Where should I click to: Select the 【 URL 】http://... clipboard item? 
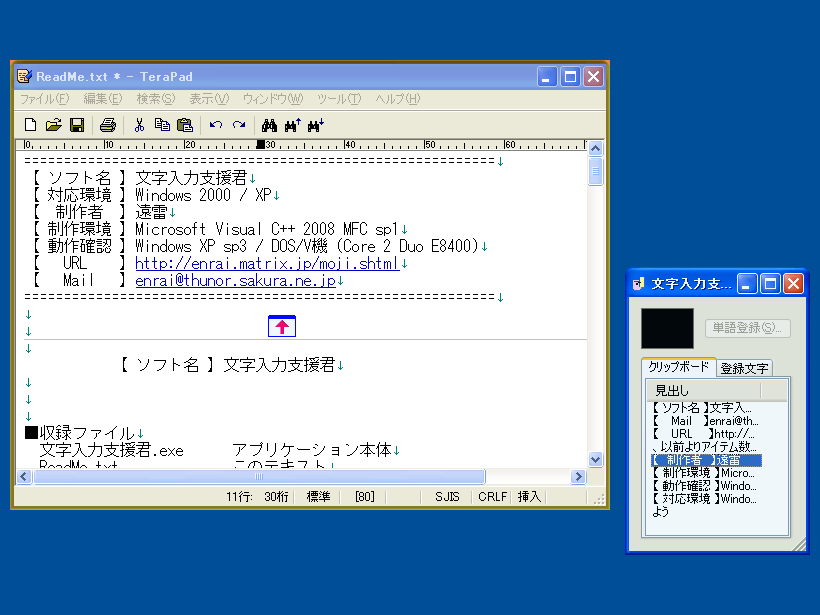coord(703,434)
